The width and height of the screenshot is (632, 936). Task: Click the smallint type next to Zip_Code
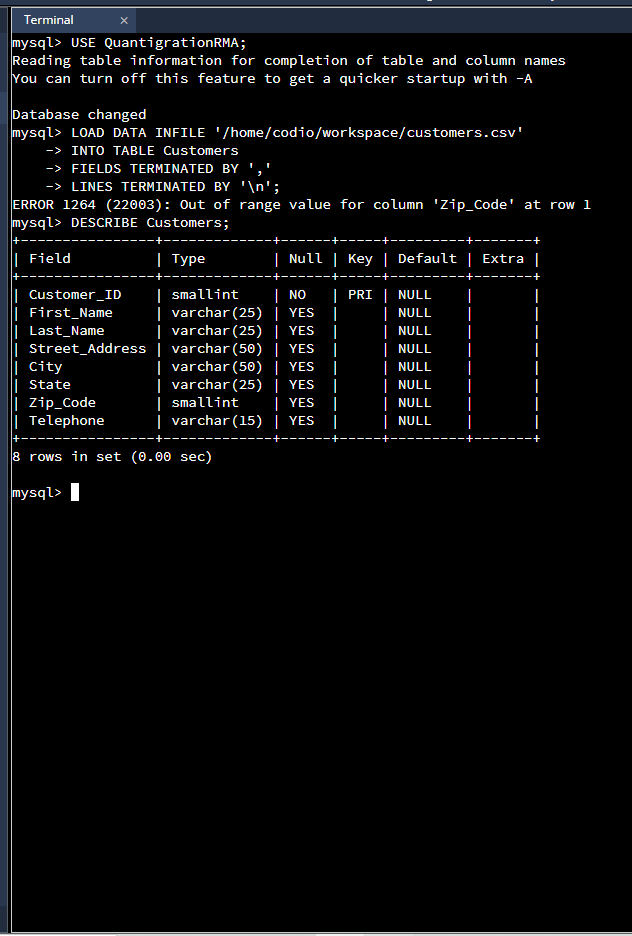pos(201,402)
